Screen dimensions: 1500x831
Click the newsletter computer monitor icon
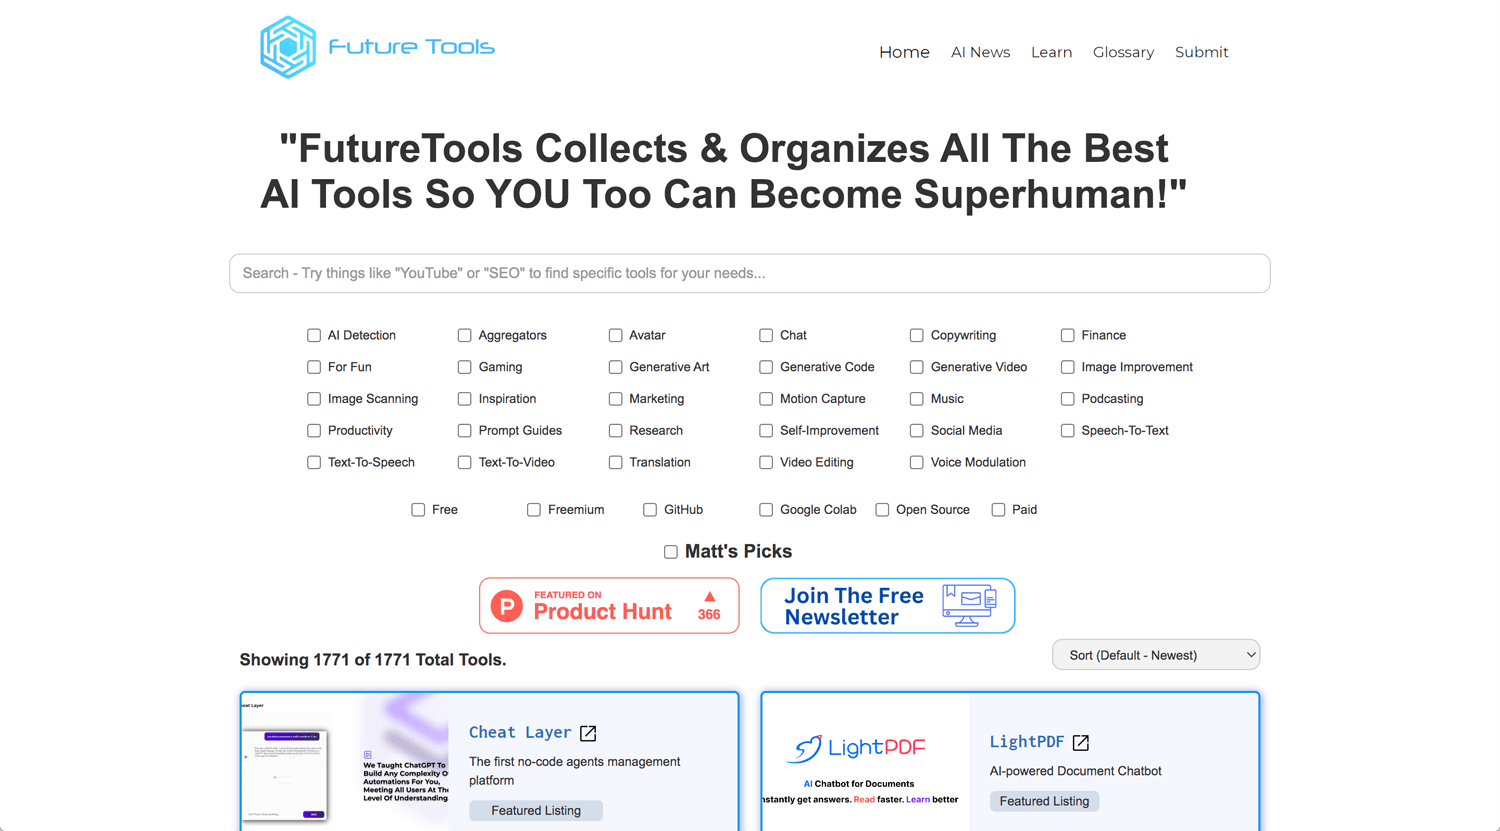pyautogui.click(x=969, y=605)
